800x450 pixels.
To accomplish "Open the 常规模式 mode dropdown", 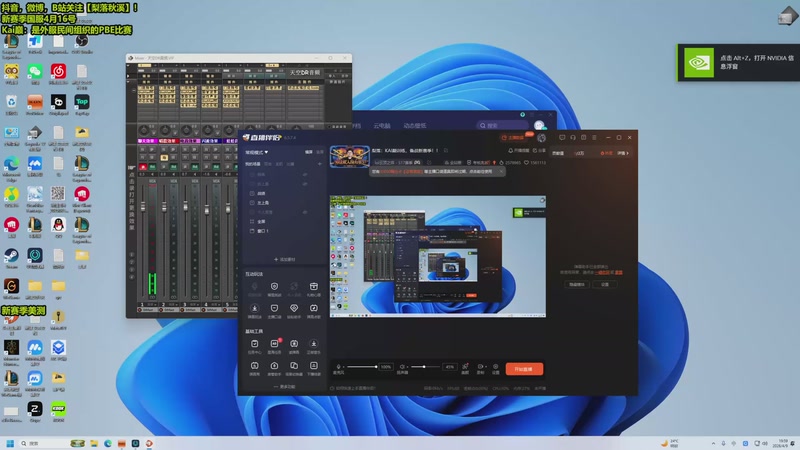I will coord(257,152).
